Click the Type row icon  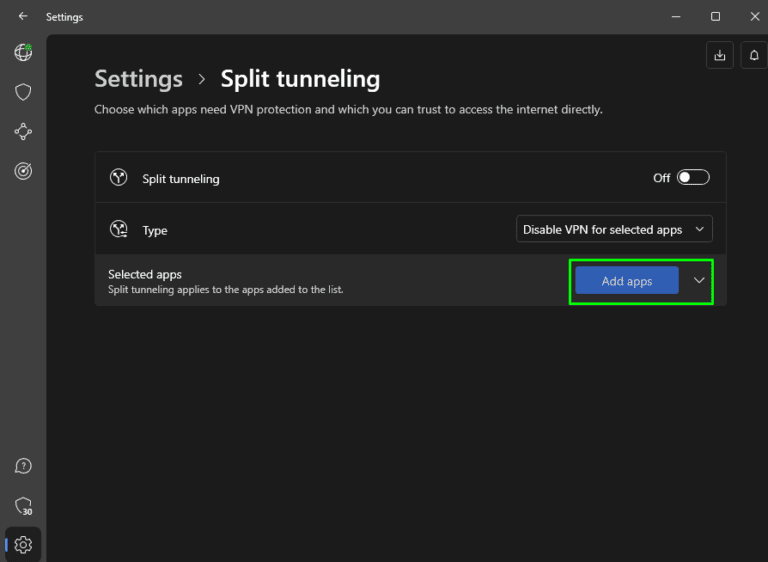[x=119, y=230]
